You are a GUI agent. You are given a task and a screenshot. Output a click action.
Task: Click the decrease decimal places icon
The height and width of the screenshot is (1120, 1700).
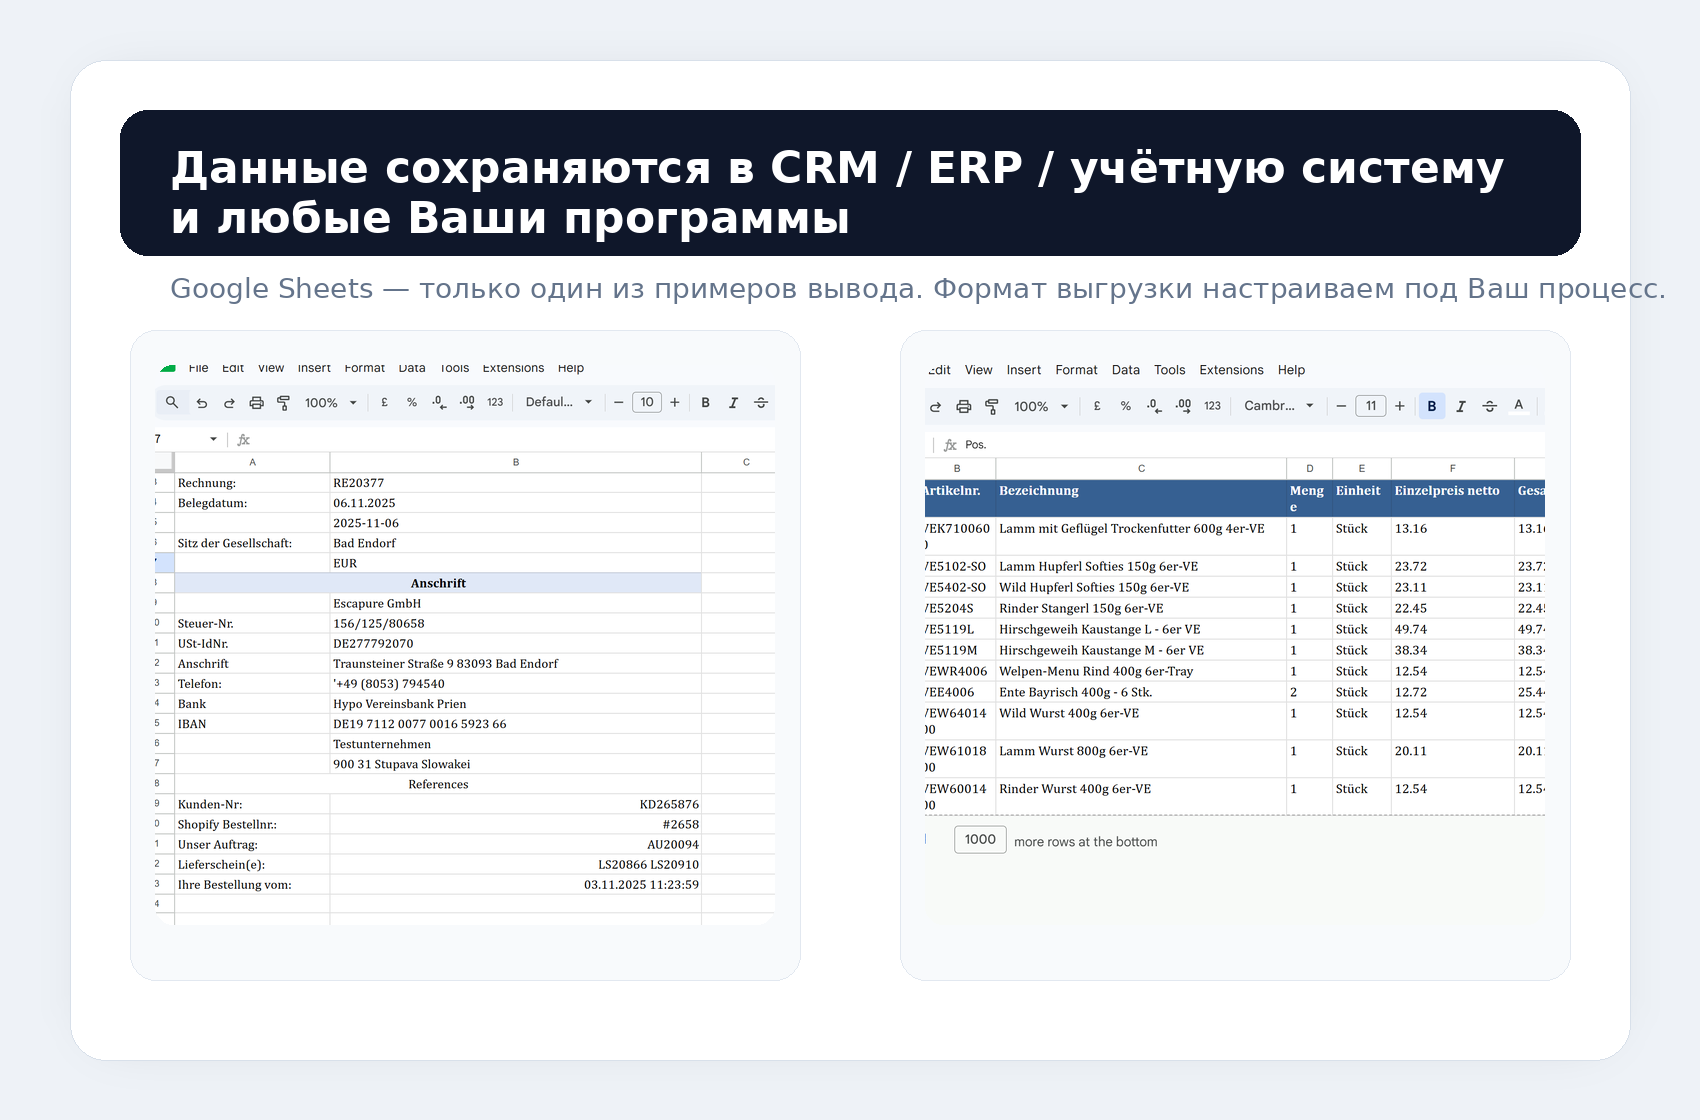(x=437, y=402)
